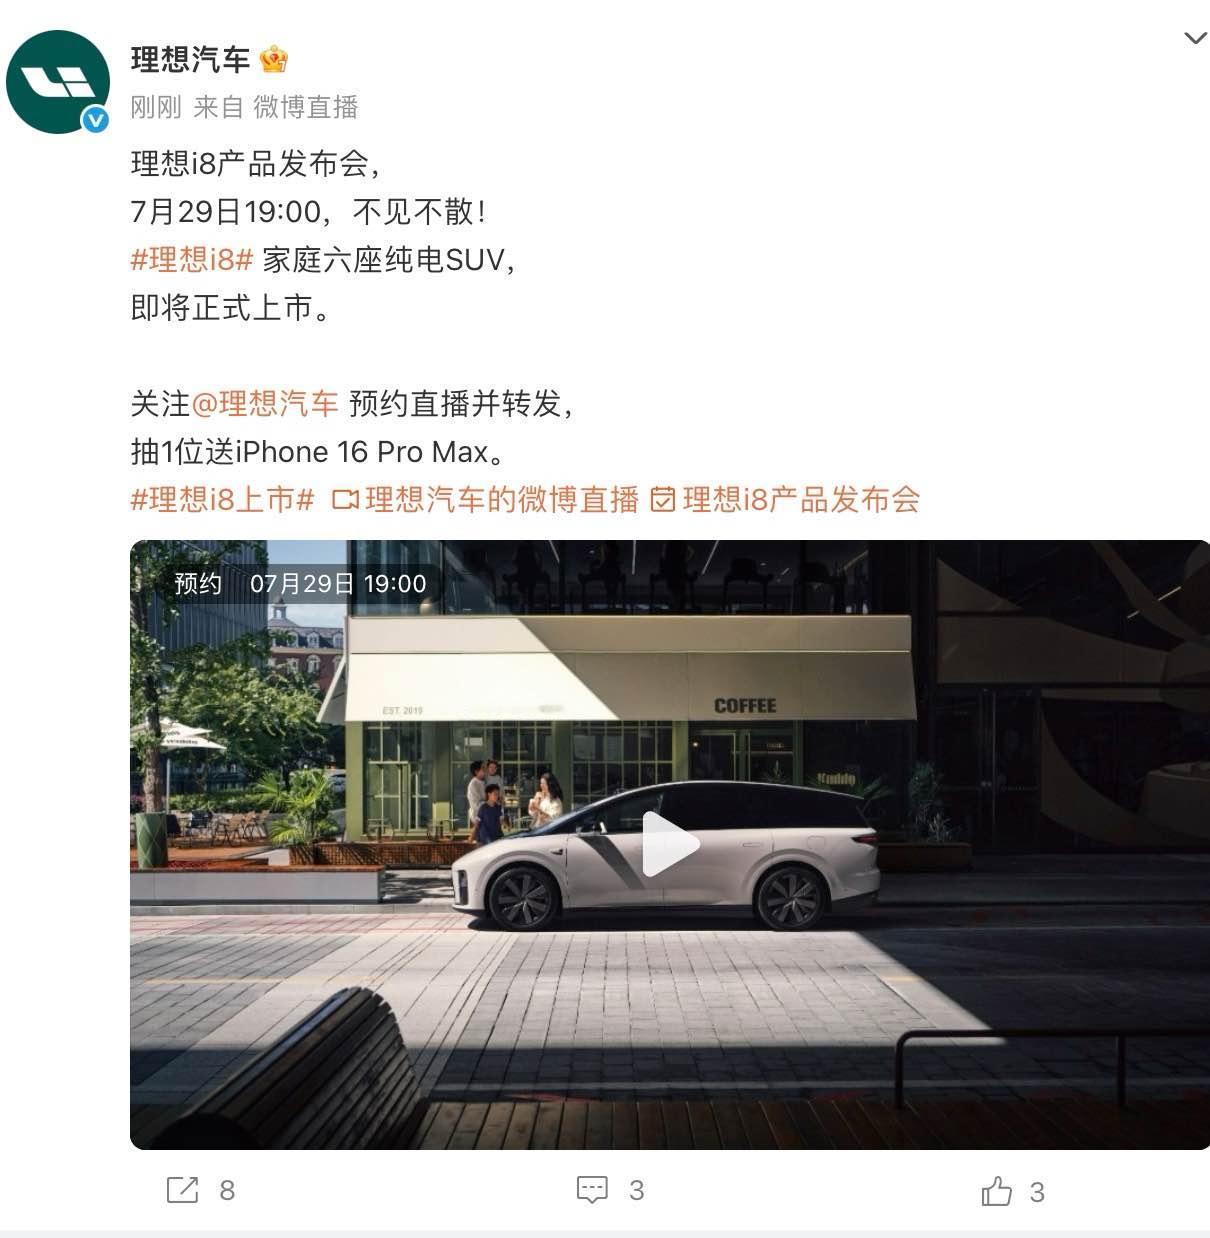Click the 理想汽车 account name
This screenshot has width=1210, height=1238.
pos(190,60)
